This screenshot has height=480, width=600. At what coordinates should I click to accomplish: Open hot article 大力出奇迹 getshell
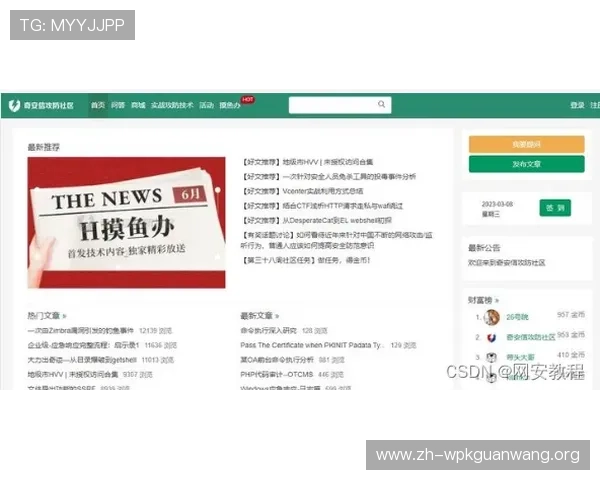(82, 360)
